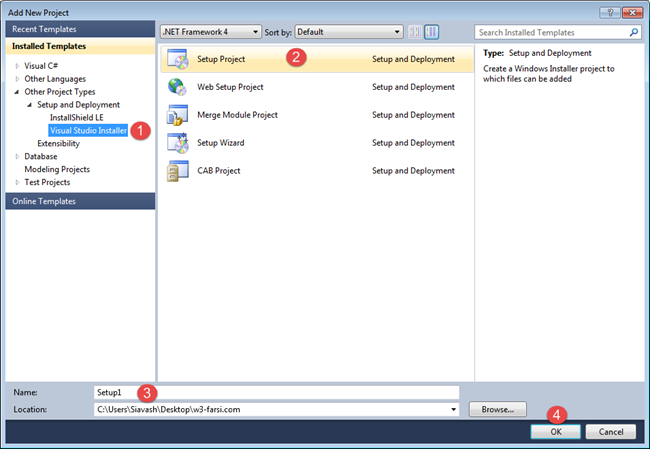Click the Setup Wizard icon

[x=177, y=143]
